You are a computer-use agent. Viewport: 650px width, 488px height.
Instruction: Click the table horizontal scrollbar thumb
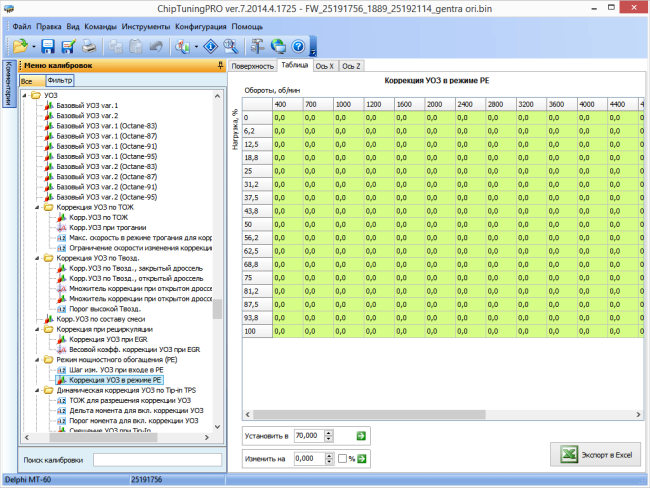point(369,414)
